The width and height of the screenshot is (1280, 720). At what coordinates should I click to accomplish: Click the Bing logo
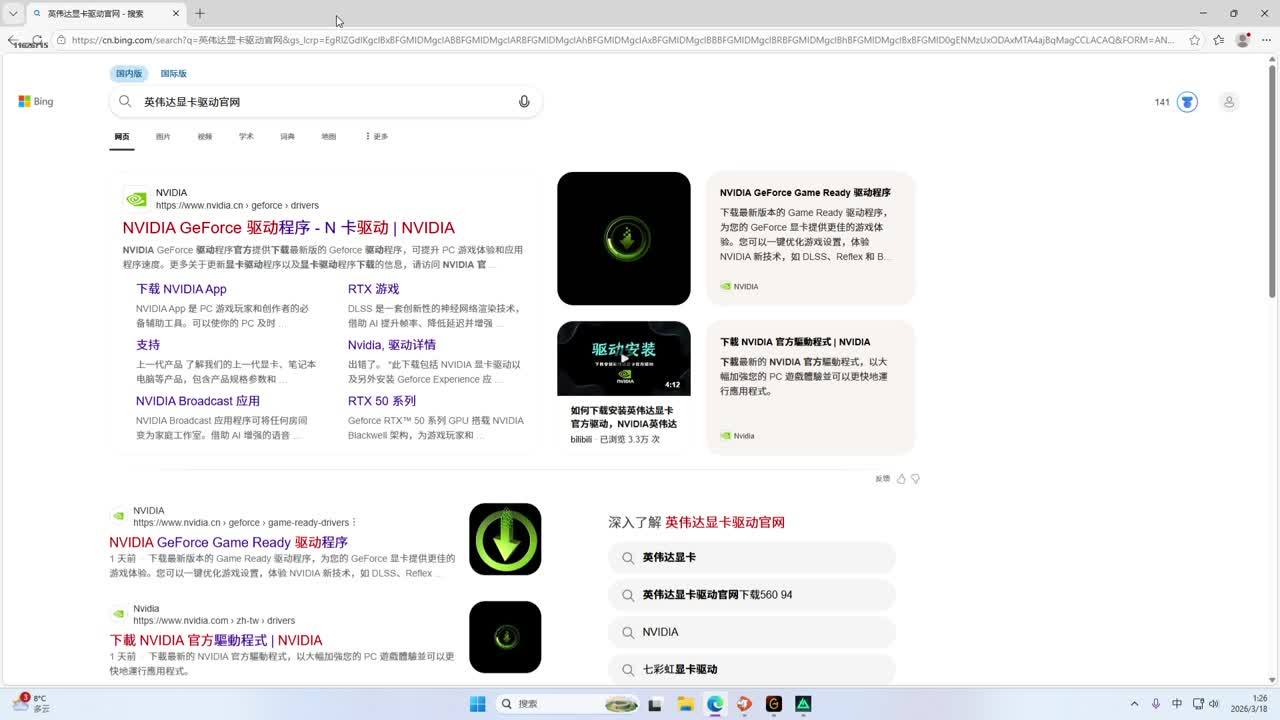point(36,102)
